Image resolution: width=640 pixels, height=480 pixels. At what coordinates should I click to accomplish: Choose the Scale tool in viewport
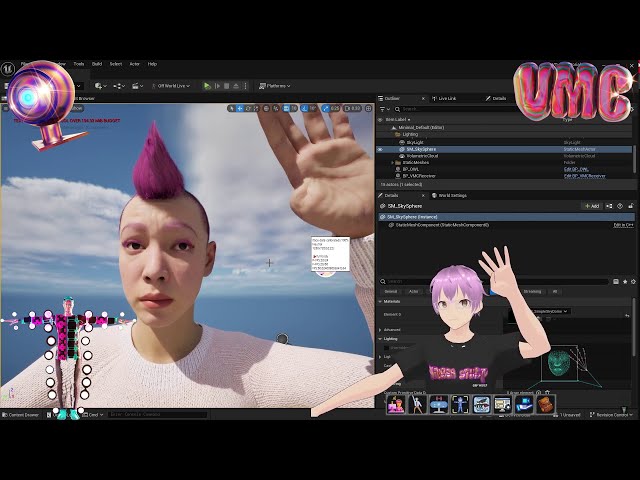256,108
